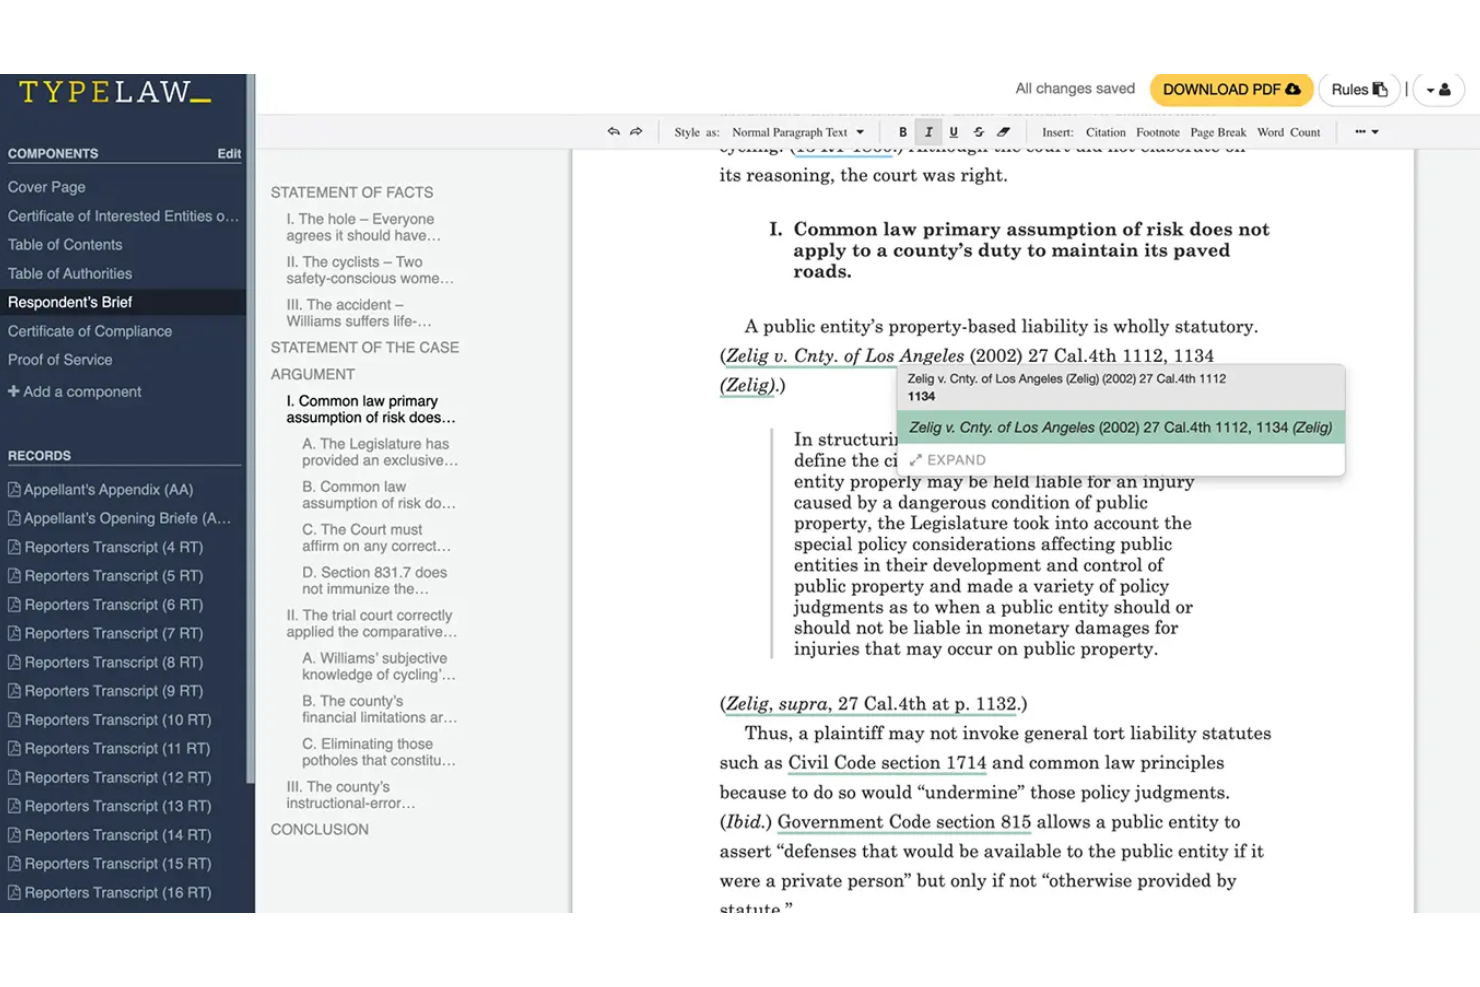Viewport: 1480px width, 987px height.
Task: Jump to 'II. The trial court correctly' section
Action: coord(372,624)
